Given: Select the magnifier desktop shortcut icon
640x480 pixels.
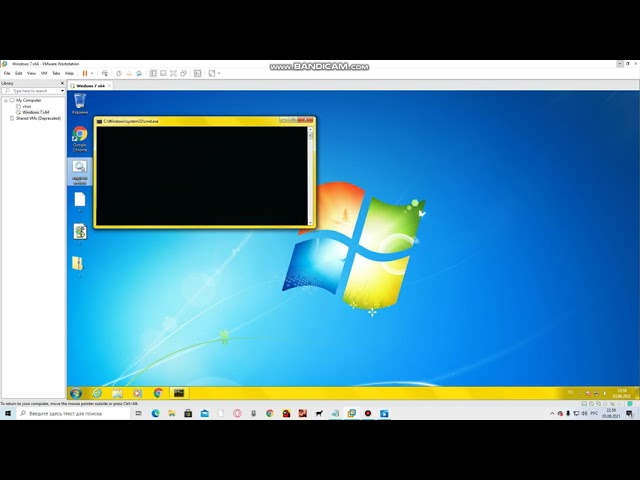Looking at the screenshot, I should click(80, 171).
